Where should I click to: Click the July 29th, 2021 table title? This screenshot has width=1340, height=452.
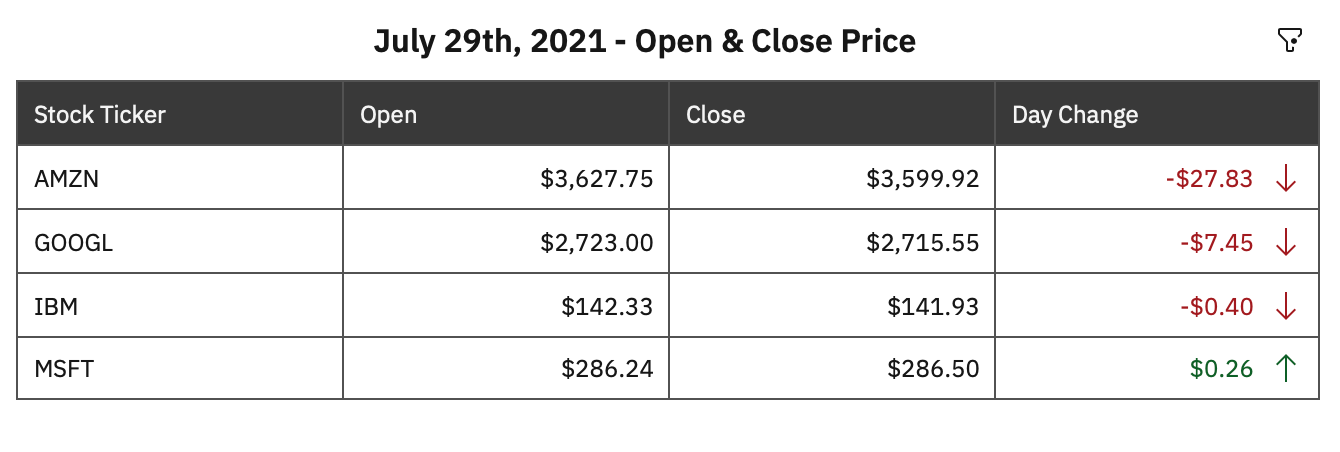tap(644, 41)
